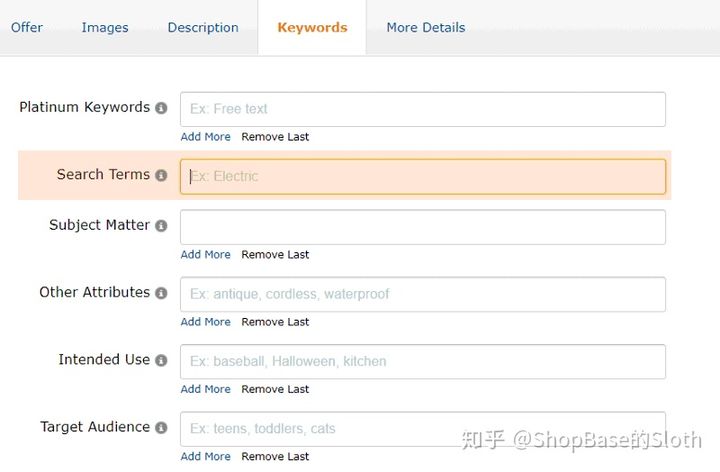Open Intended Use info icon
720x472 pixels.
point(161,360)
